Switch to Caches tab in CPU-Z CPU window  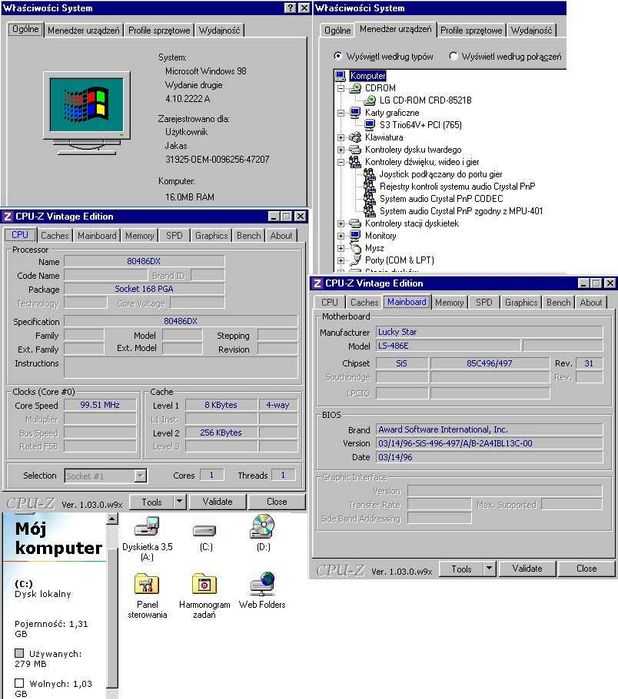point(54,235)
